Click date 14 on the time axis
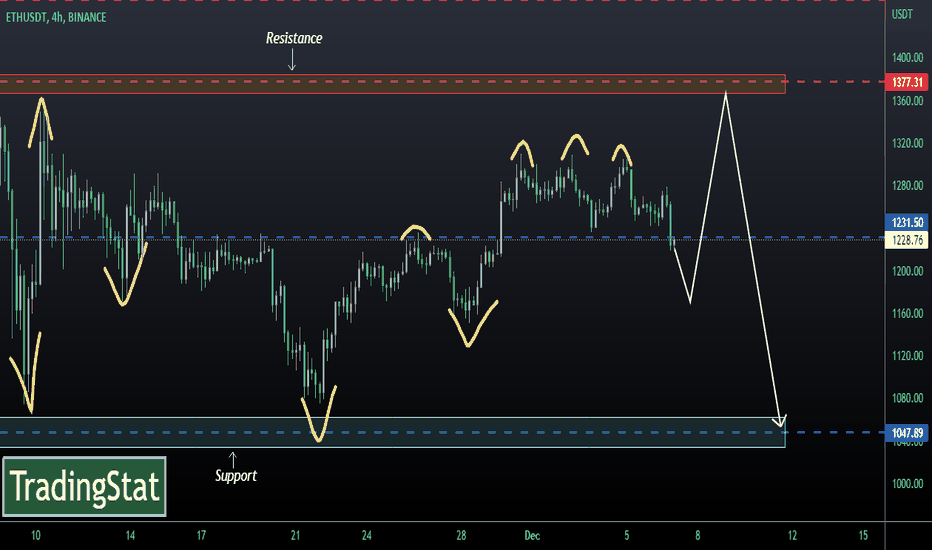The width and height of the screenshot is (932, 550). click(x=130, y=536)
